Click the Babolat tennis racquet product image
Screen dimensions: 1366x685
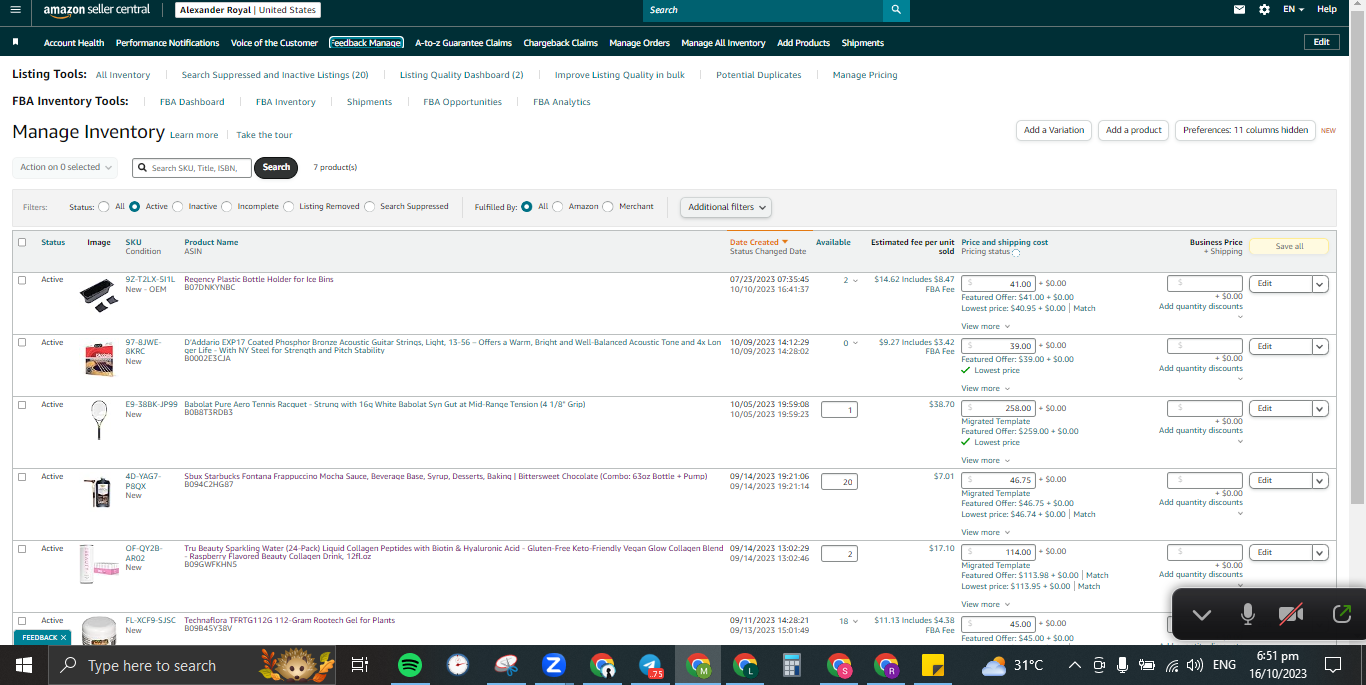(99, 420)
